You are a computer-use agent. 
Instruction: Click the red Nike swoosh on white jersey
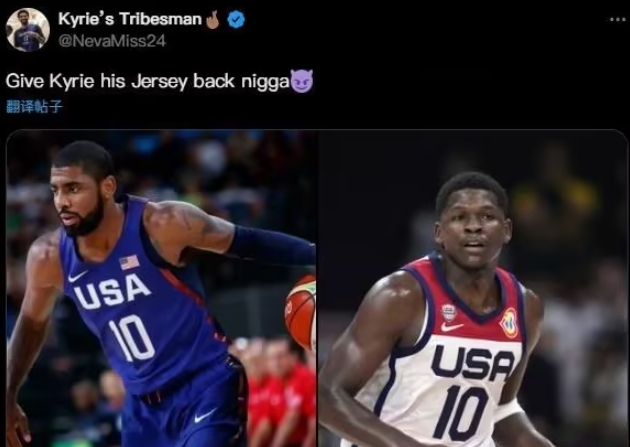452,327
